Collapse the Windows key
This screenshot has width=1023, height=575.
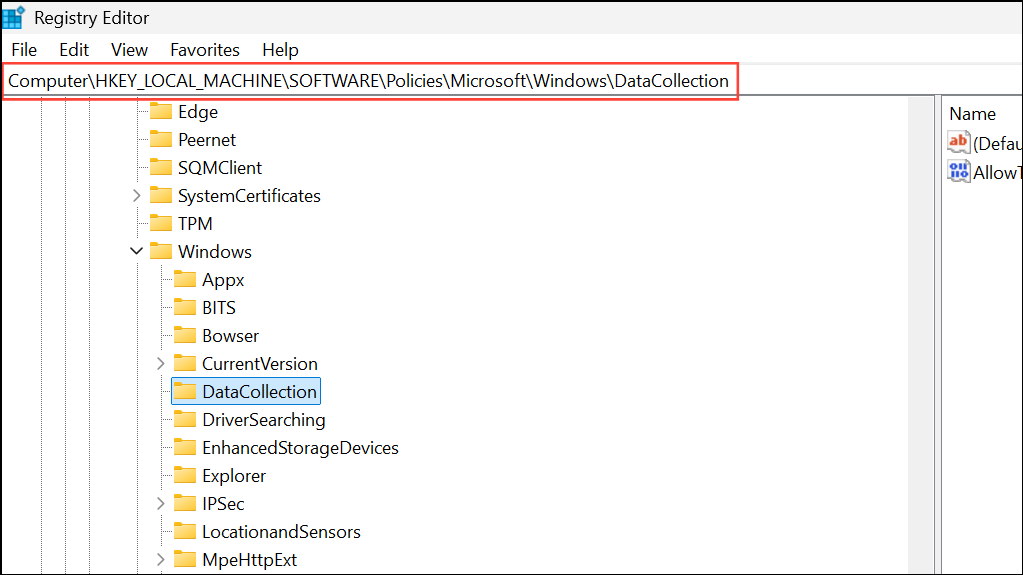click(x=136, y=251)
